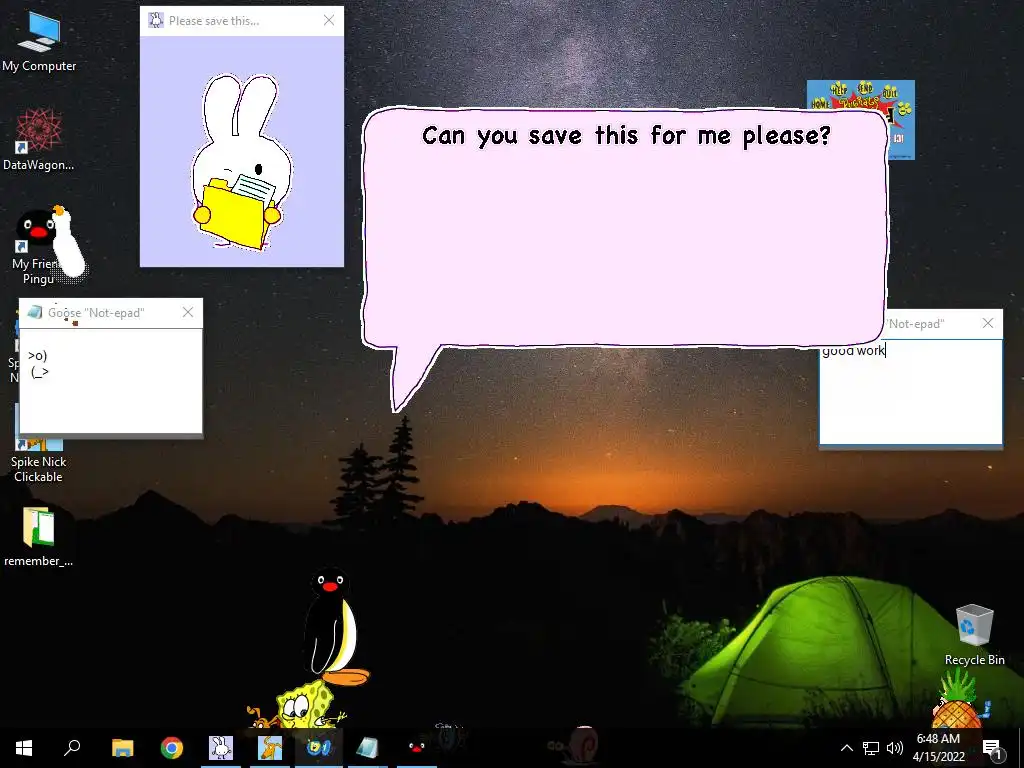
Task: Click the Windows Start button
Action: (x=24, y=748)
